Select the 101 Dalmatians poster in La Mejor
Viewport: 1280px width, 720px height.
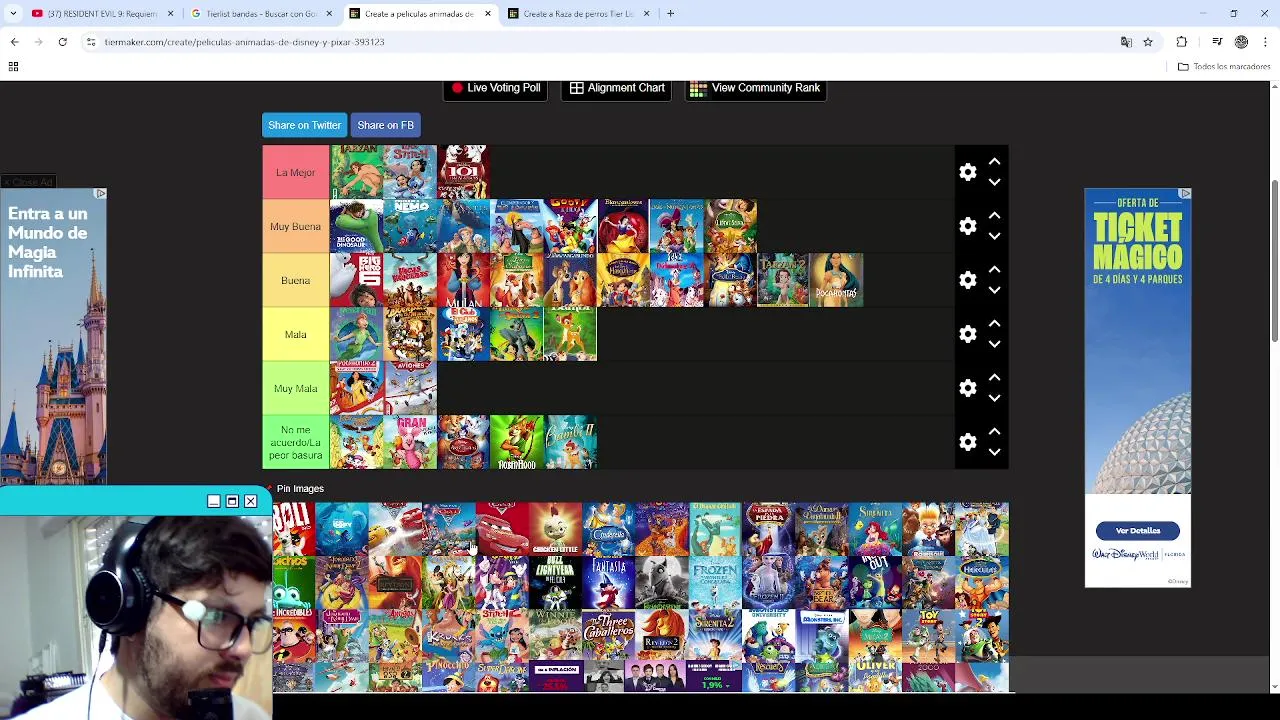click(x=463, y=172)
